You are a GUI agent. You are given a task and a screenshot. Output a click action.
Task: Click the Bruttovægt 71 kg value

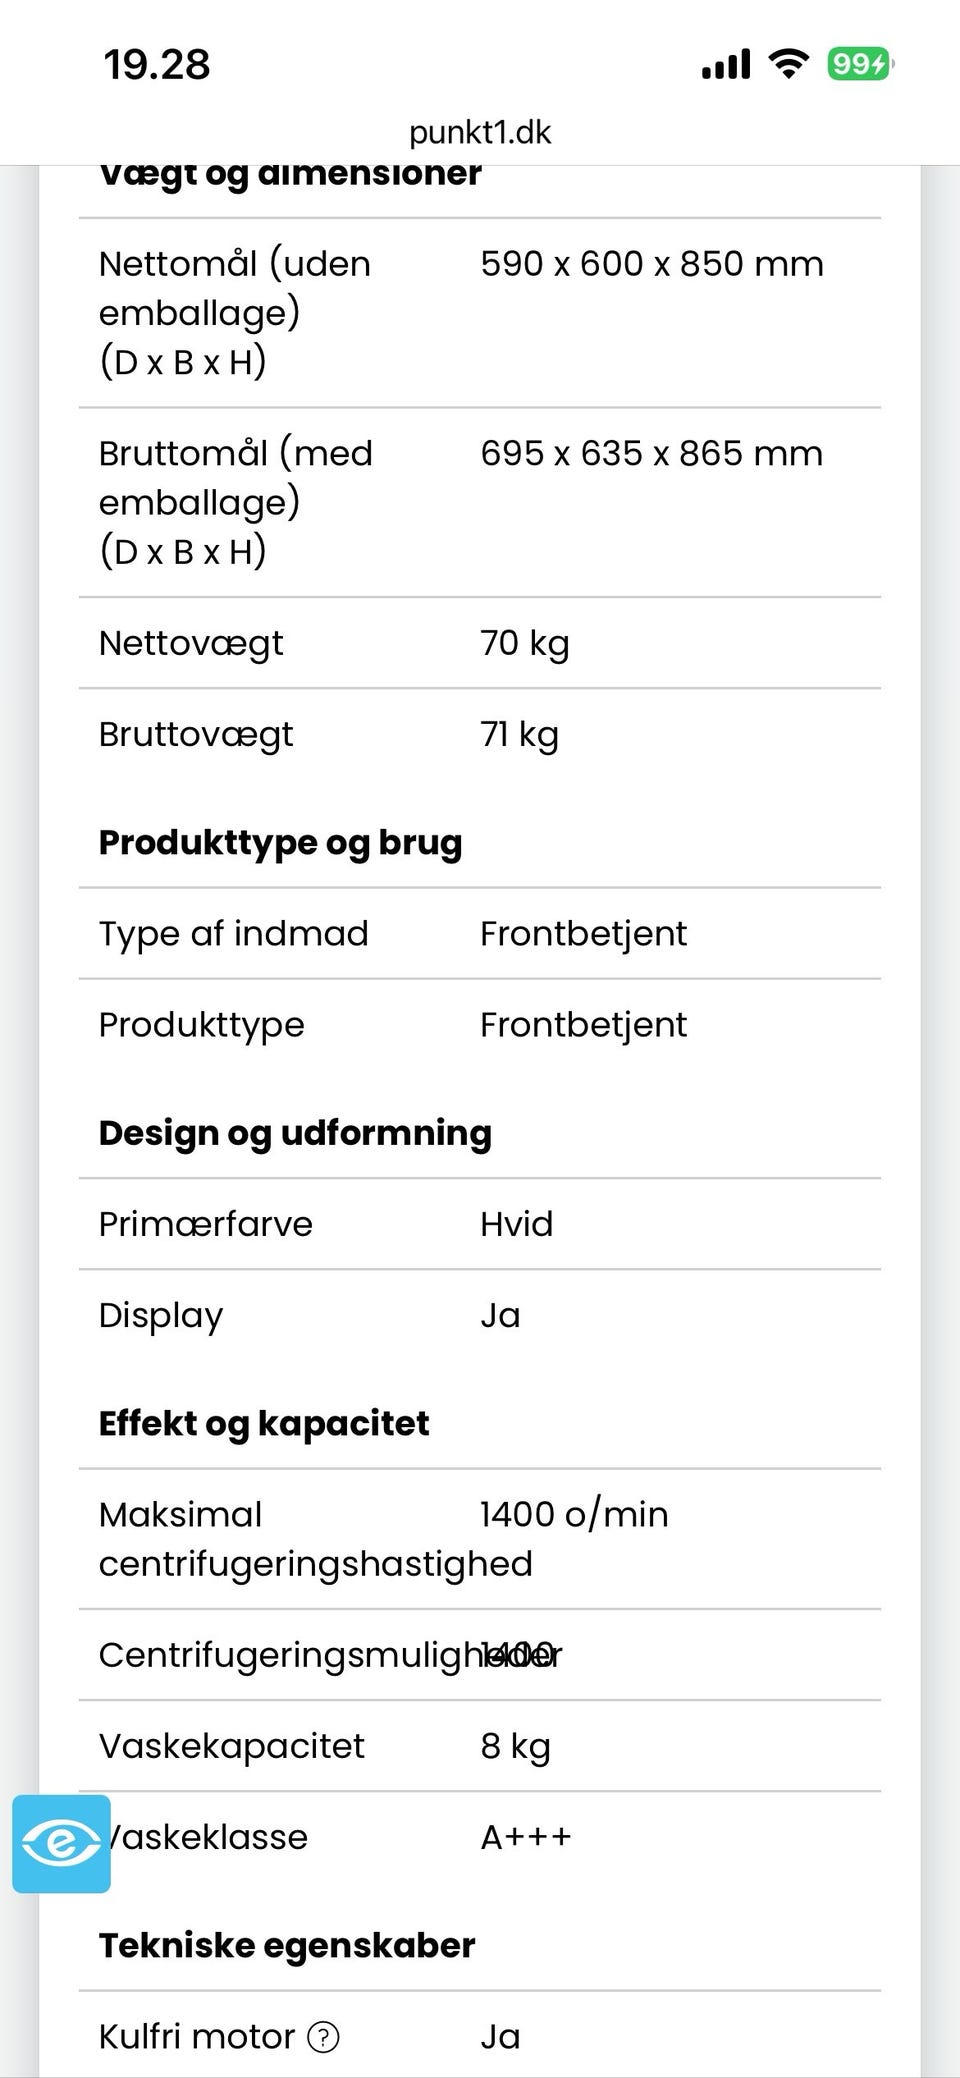point(520,734)
